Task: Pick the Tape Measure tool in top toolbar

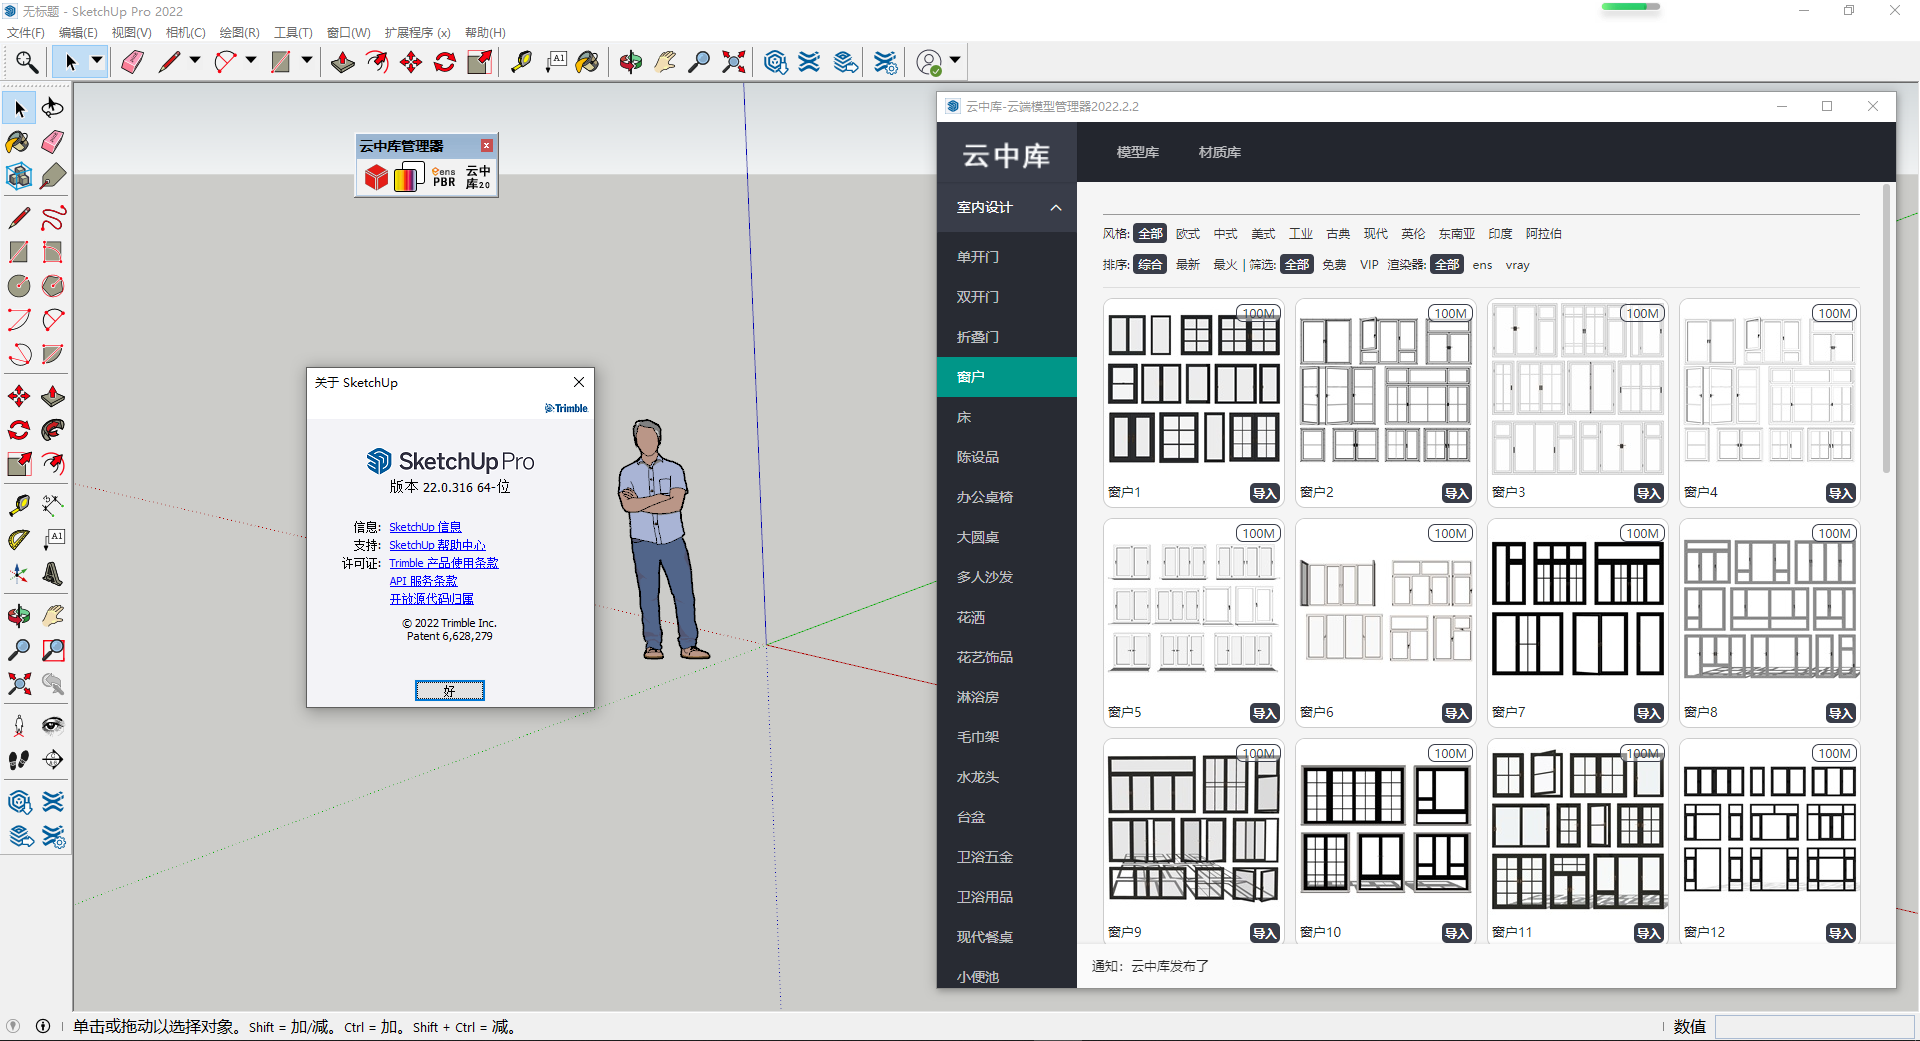Action: point(521,62)
